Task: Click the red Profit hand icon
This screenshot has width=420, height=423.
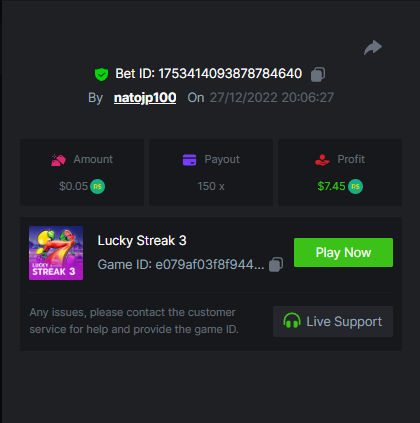Action: coord(322,160)
